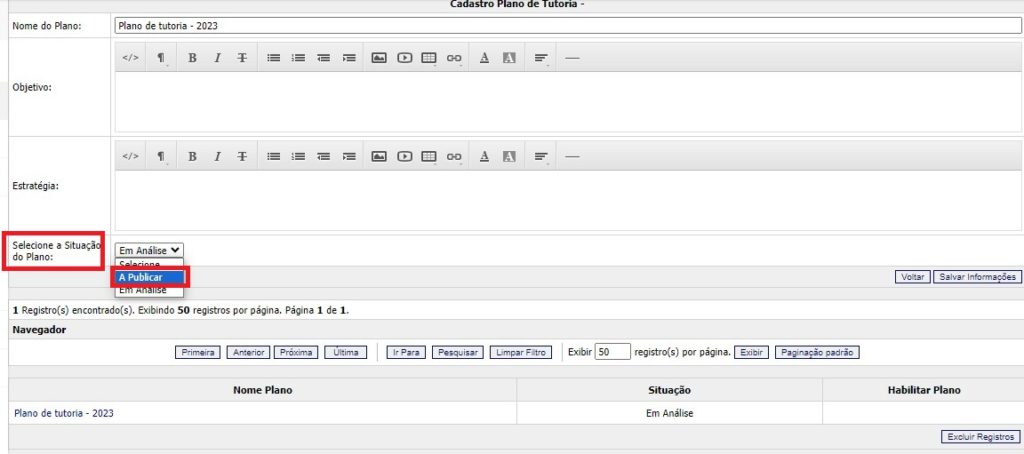Toggle HTML source view in Objetivo editor

coord(130,58)
